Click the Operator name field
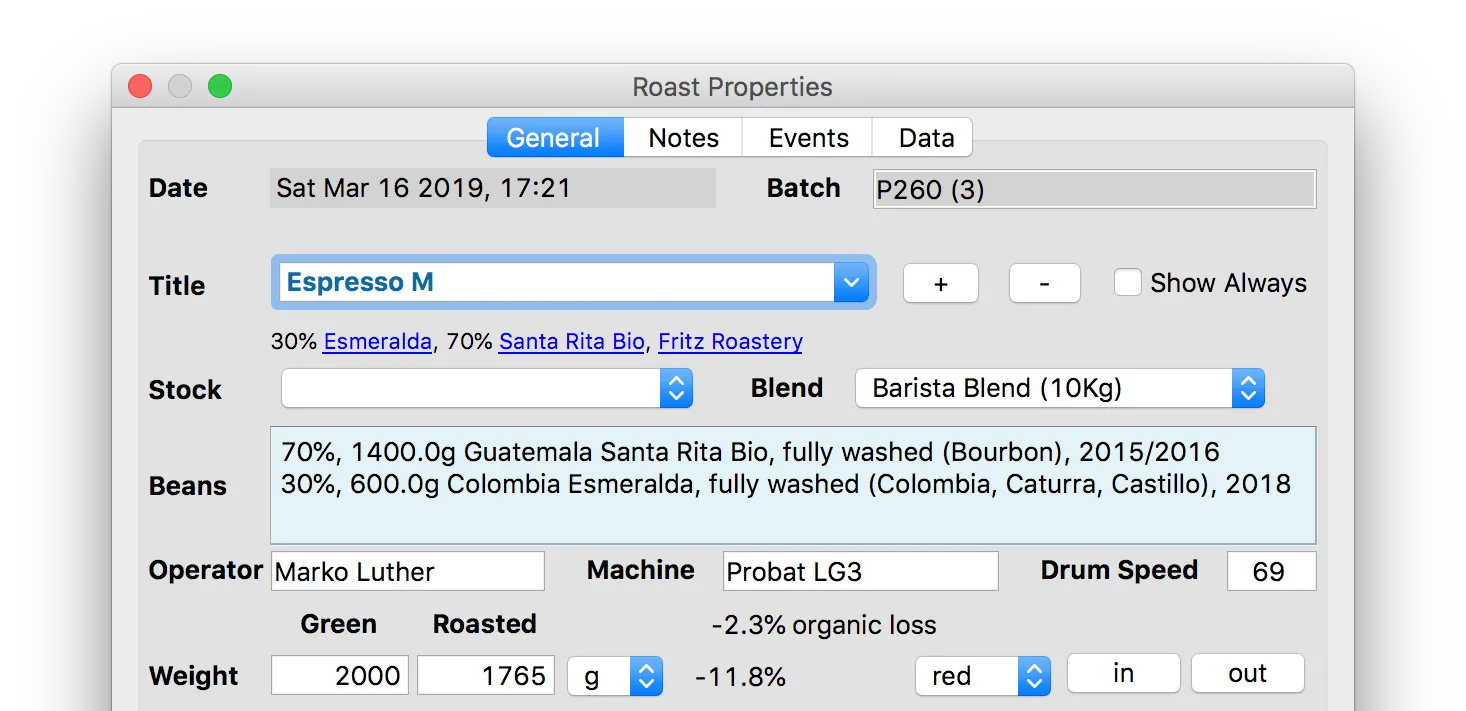This screenshot has width=1466, height=711. (x=407, y=572)
